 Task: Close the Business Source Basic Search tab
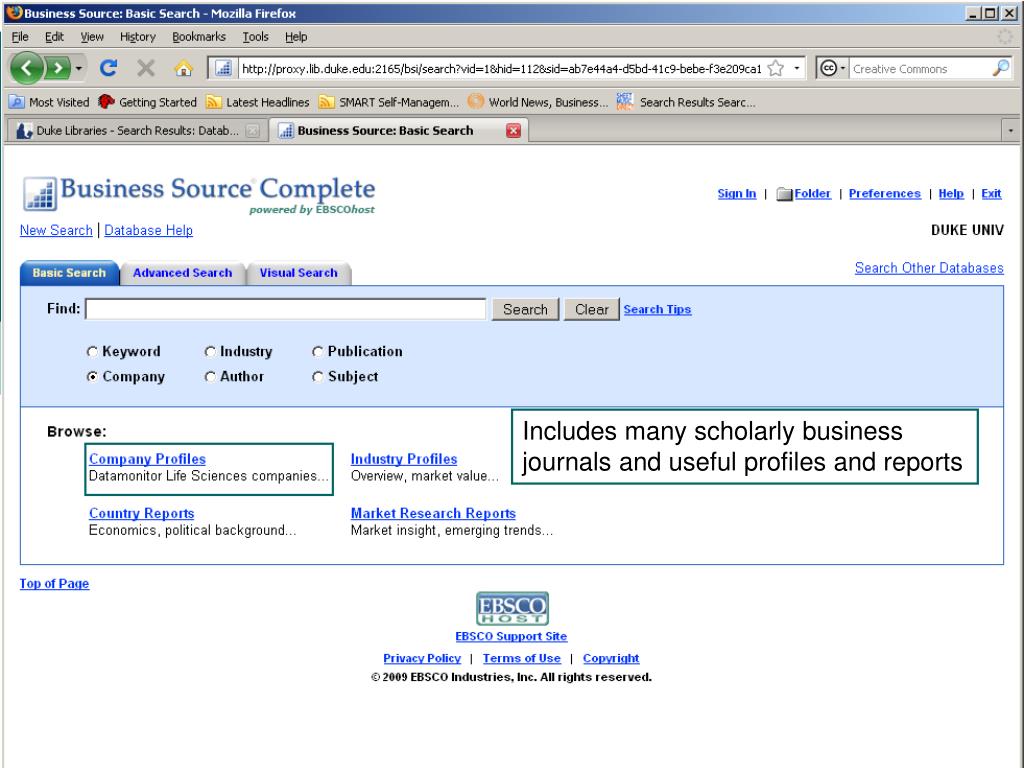pyautogui.click(x=514, y=131)
